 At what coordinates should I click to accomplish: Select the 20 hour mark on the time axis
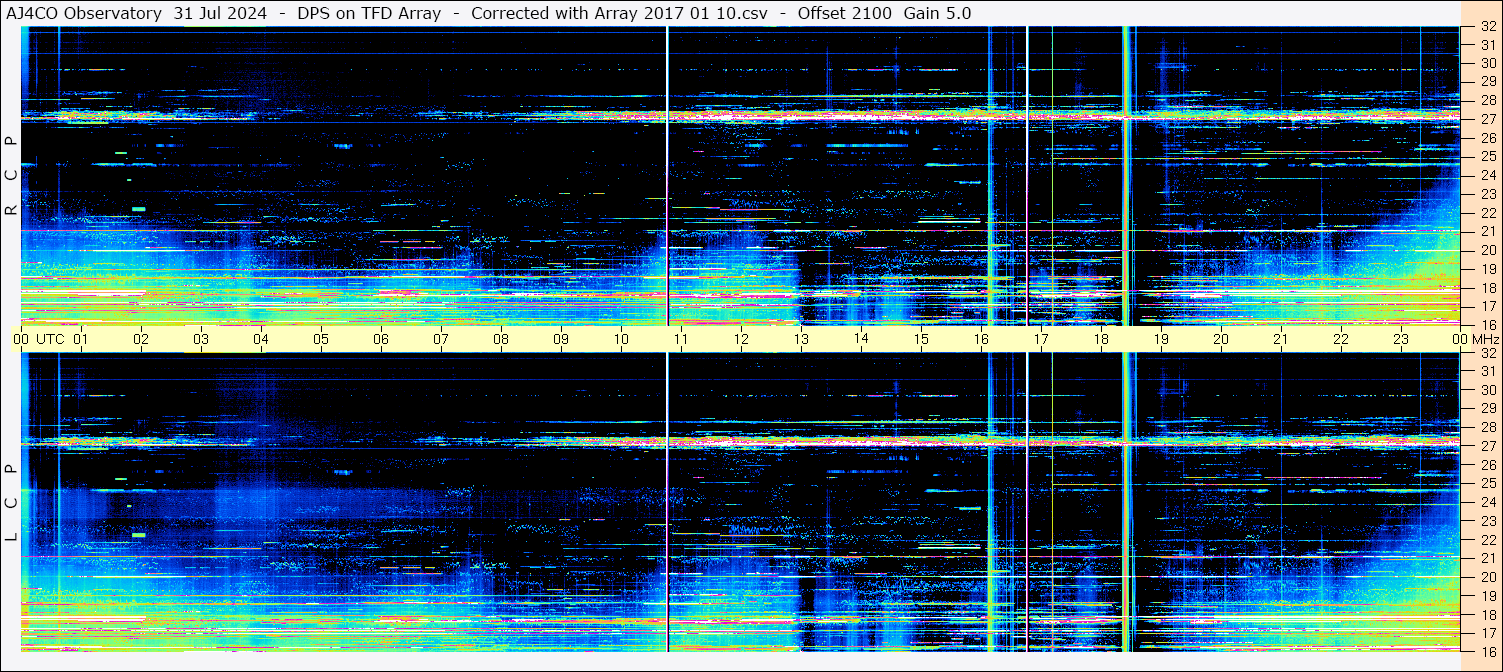pyautogui.click(x=1221, y=339)
